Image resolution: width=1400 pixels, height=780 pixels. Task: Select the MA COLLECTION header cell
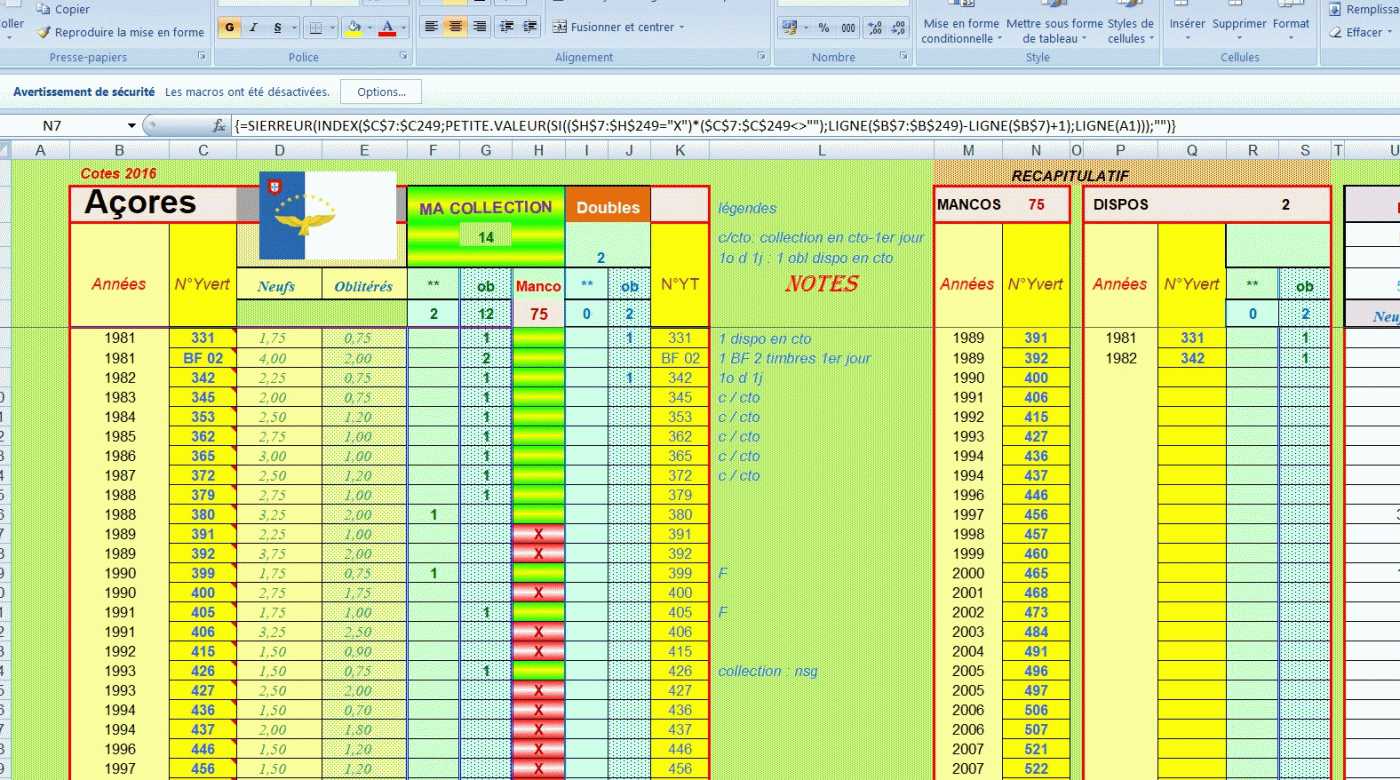click(x=486, y=208)
